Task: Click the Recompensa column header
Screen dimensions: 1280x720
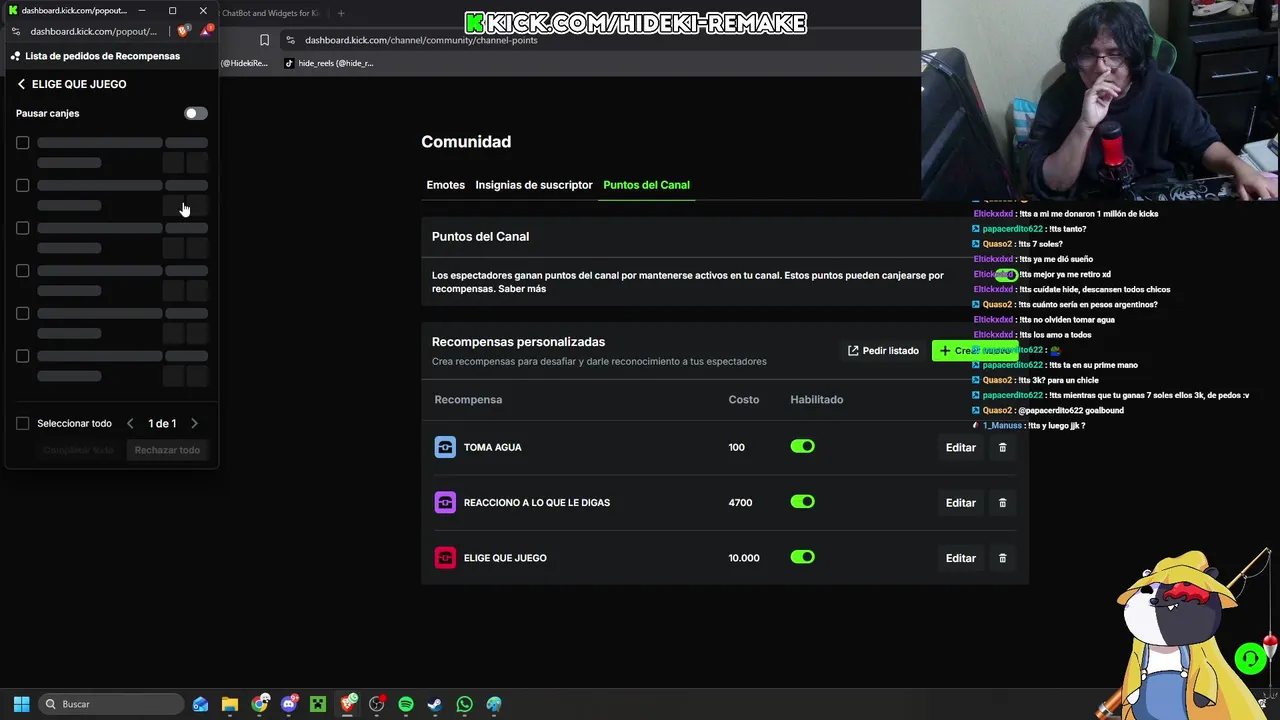Action: click(x=468, y=399)
